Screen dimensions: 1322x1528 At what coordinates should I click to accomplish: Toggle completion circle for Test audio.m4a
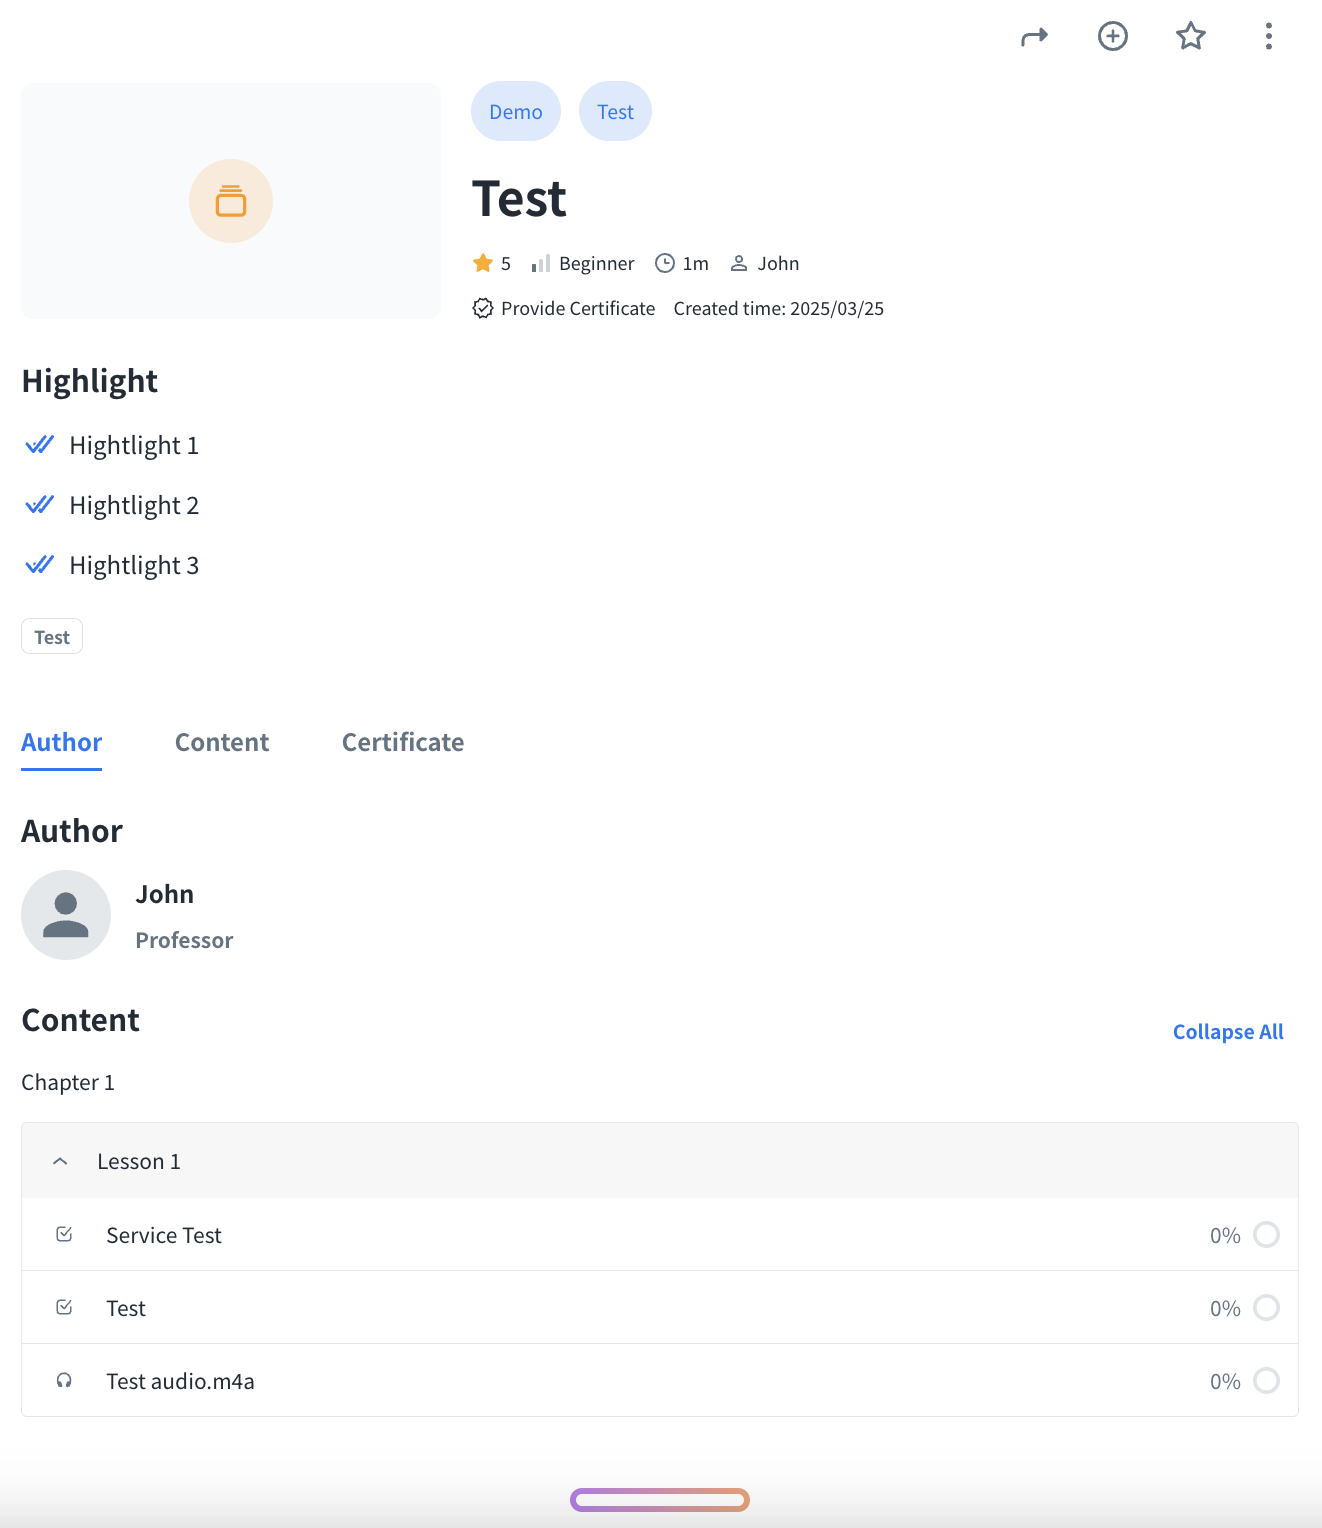pos(1266,1381)
